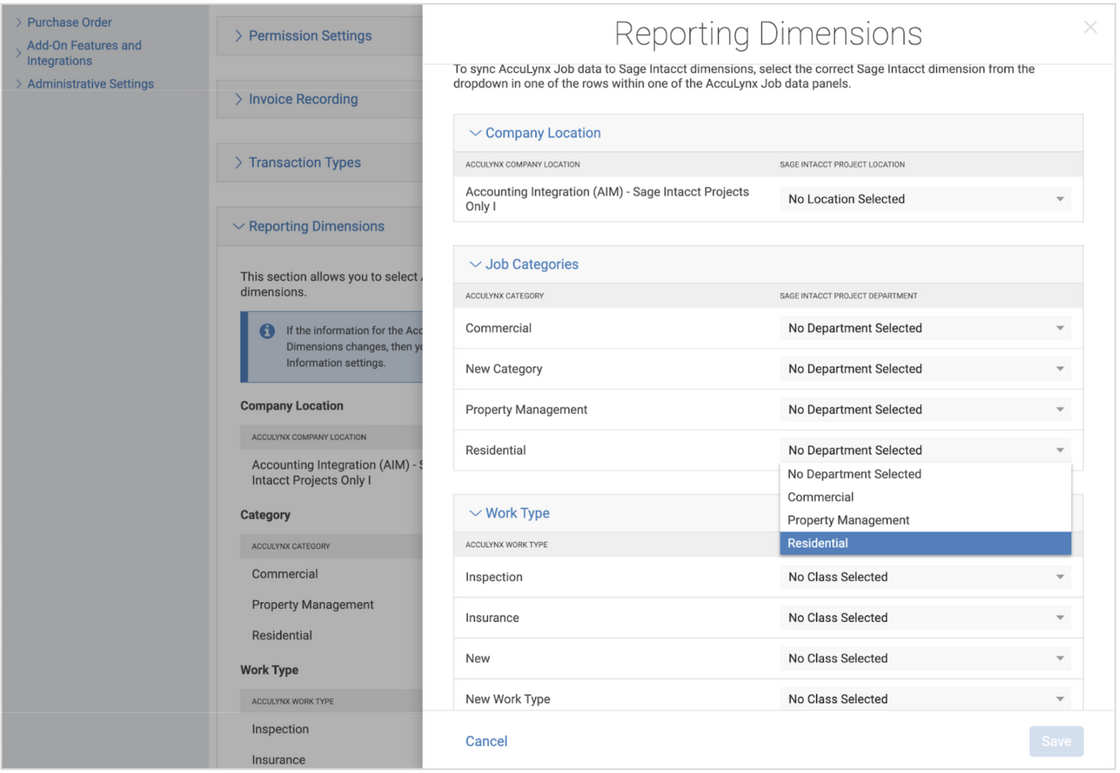1120x773 pixels.
Task: Click the Save button
Action: click(x=1056, y=742)
